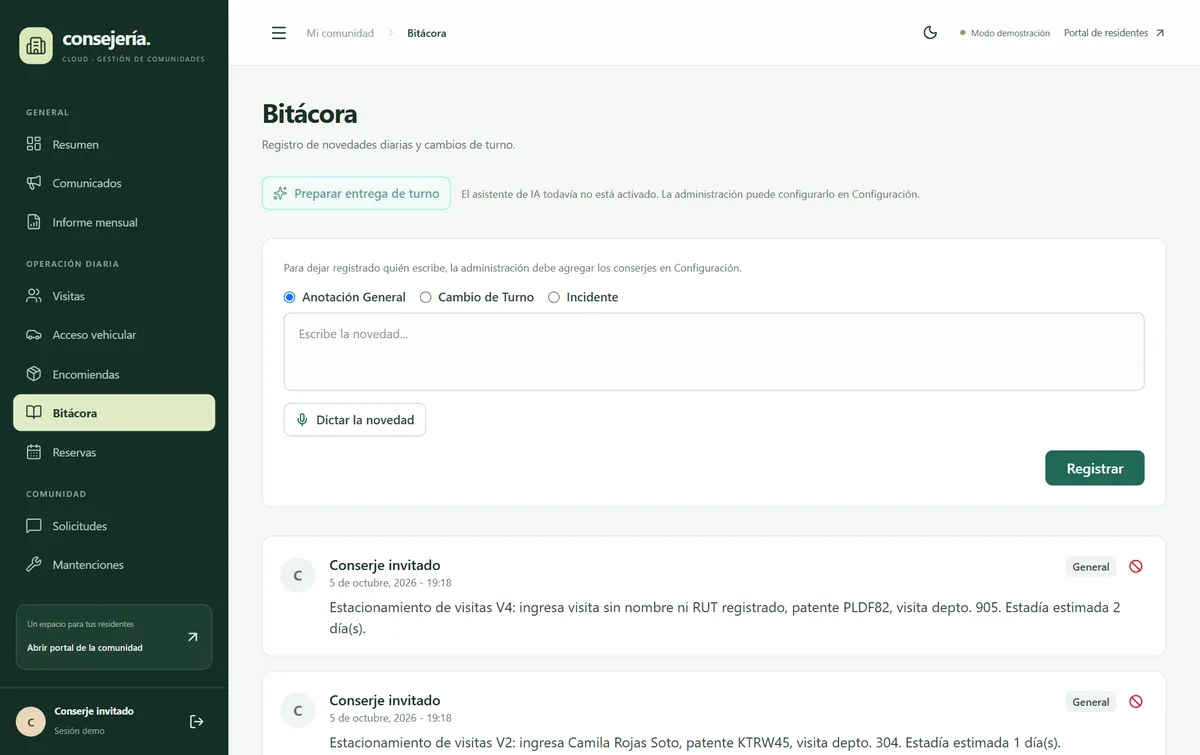Click avatar C on the Camila Rojas entry
Image resolution: width=1200 pixels, height=755 pixels.
coord(298,710)
